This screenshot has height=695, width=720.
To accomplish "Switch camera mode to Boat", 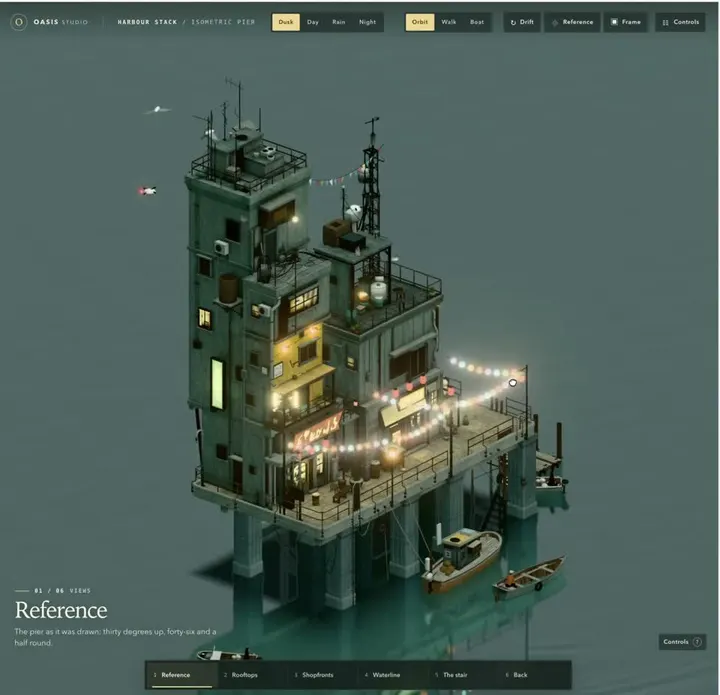I will click(477, 22).
